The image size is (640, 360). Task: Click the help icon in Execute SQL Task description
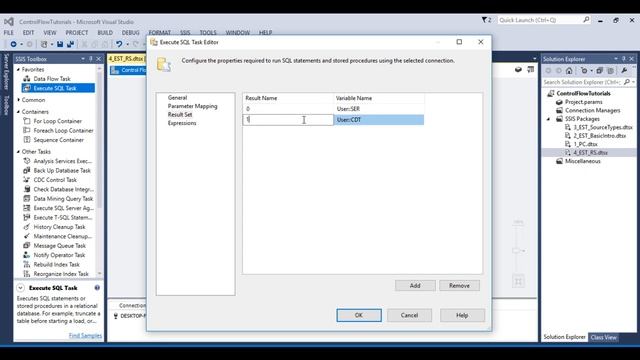pyautogui.click(x=97, y=288)
